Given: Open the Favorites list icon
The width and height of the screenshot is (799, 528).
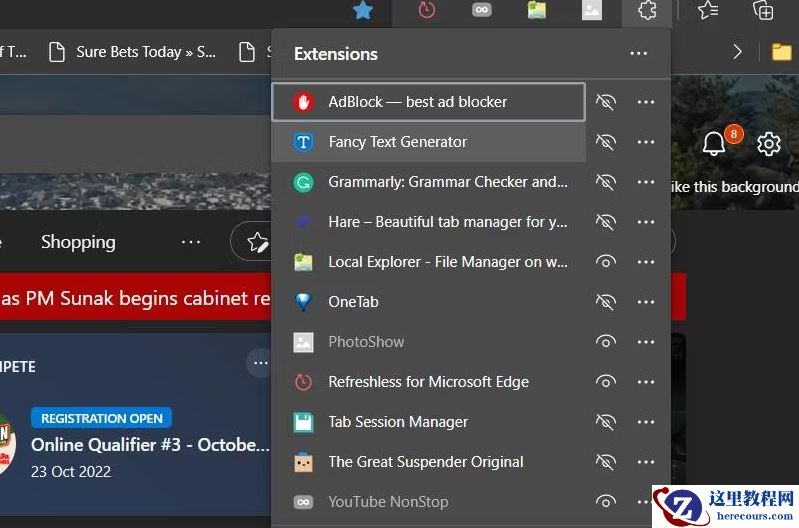Looking at the screenshot, I should pyautogui.click(x=708, y=10).
